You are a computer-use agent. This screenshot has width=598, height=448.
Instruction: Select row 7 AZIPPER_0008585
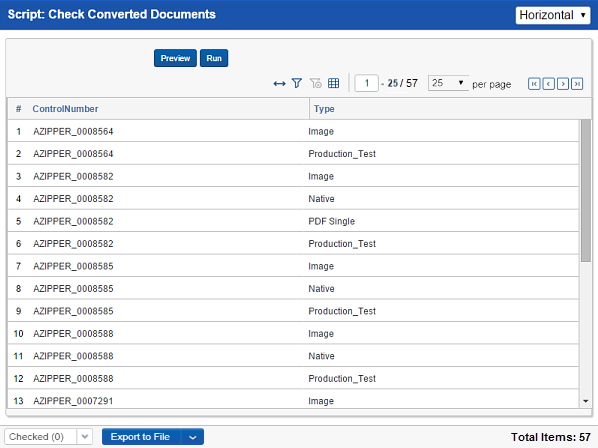pos(293,266)
